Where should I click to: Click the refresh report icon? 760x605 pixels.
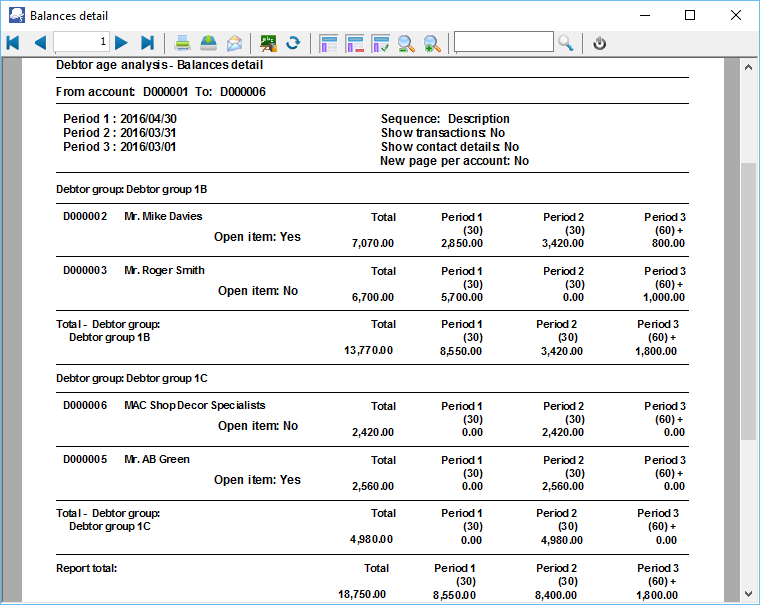tap(293, 43)
